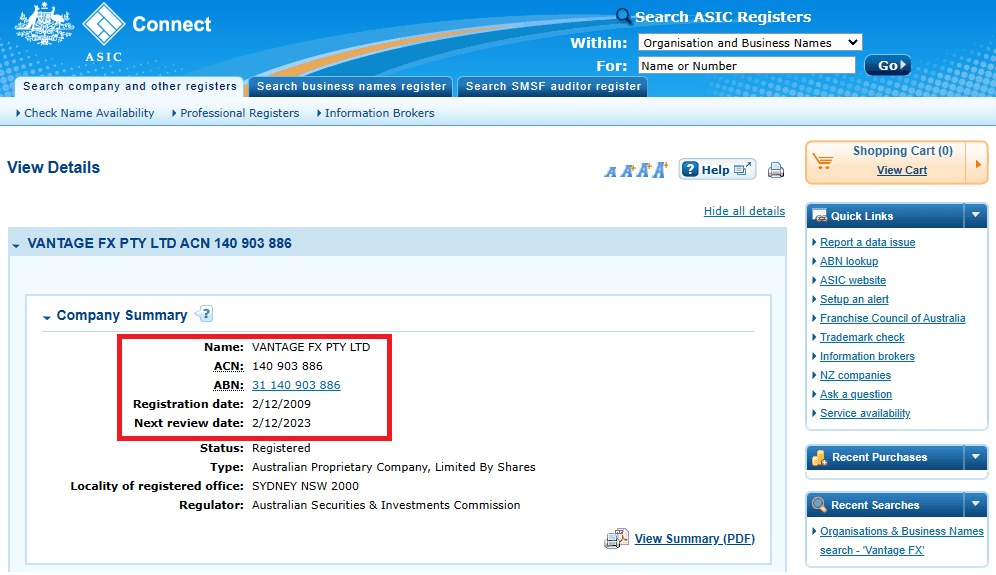Open Service availability quick link

pos(865,414)
